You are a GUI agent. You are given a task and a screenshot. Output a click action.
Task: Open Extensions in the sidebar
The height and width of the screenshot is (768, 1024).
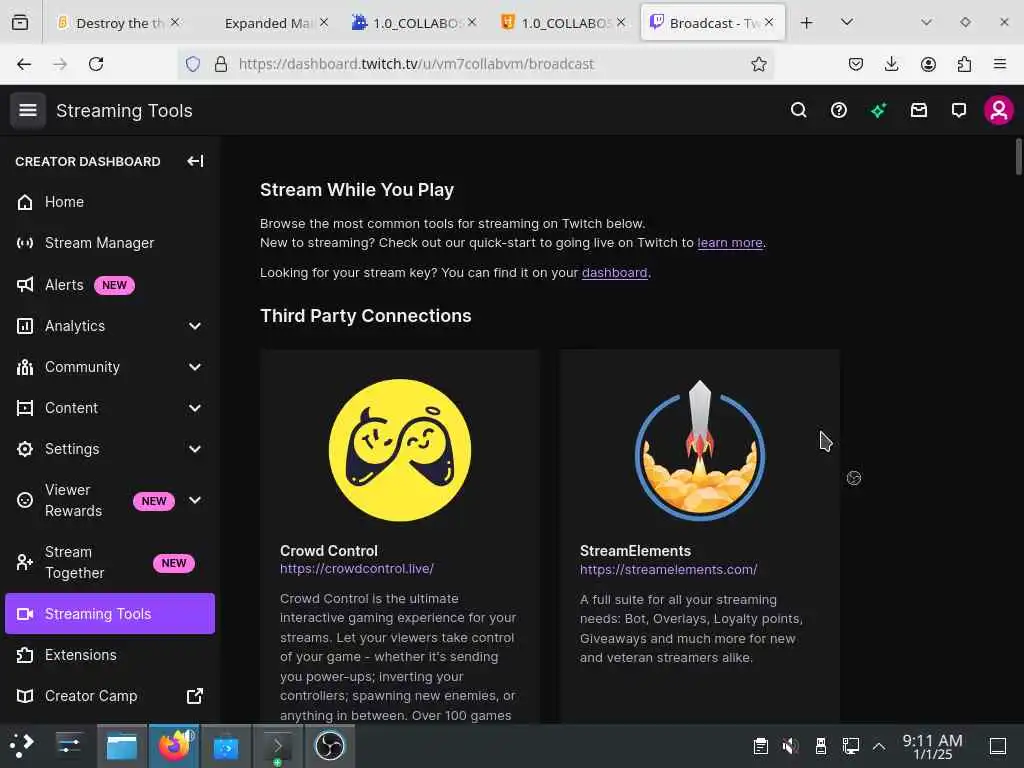coord(110,655)
